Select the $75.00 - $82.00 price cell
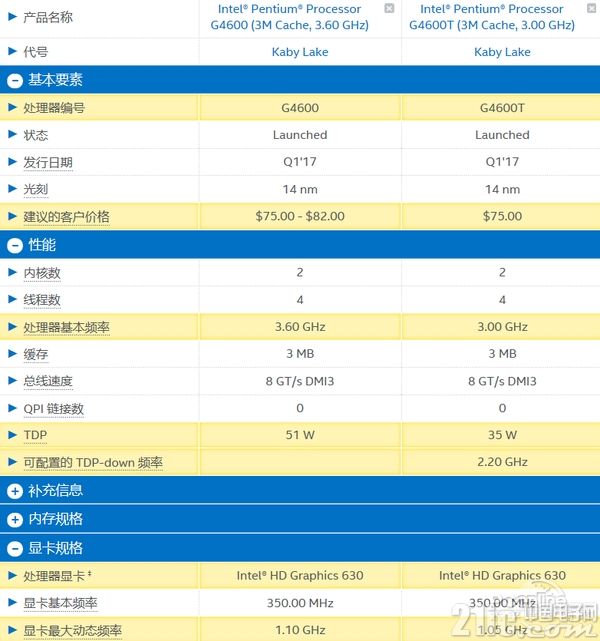Screen dimensions: 600x641 coord(300,216)
